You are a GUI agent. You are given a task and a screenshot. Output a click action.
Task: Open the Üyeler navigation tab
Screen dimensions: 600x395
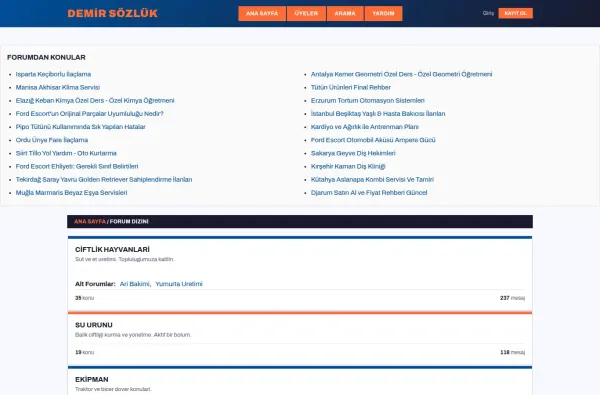(x=306, y=13)
